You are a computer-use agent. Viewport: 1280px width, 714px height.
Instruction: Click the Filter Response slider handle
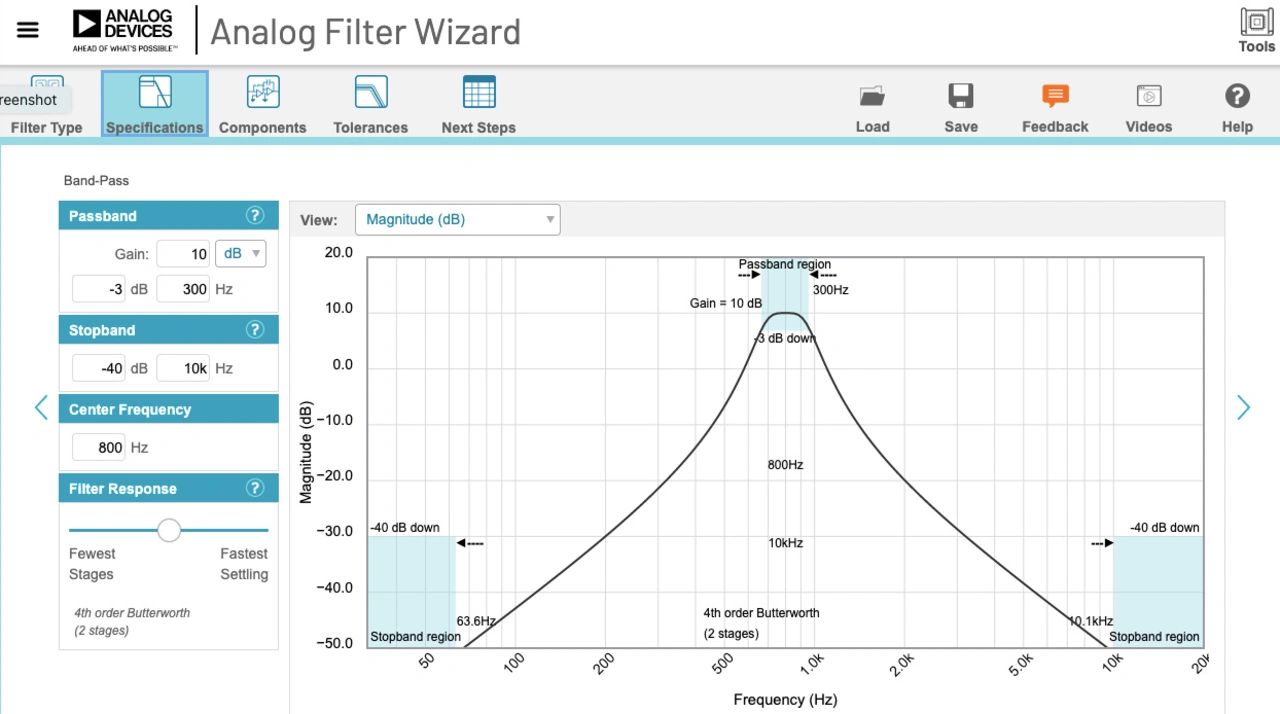pyautogui.click(x=169, y=530)
